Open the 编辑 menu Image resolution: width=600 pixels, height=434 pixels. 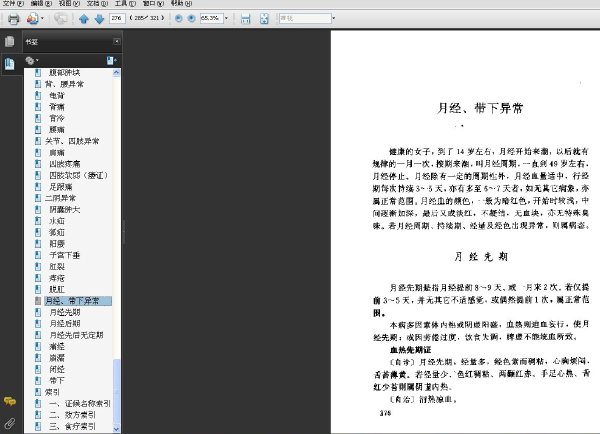[x=41, y=3]
